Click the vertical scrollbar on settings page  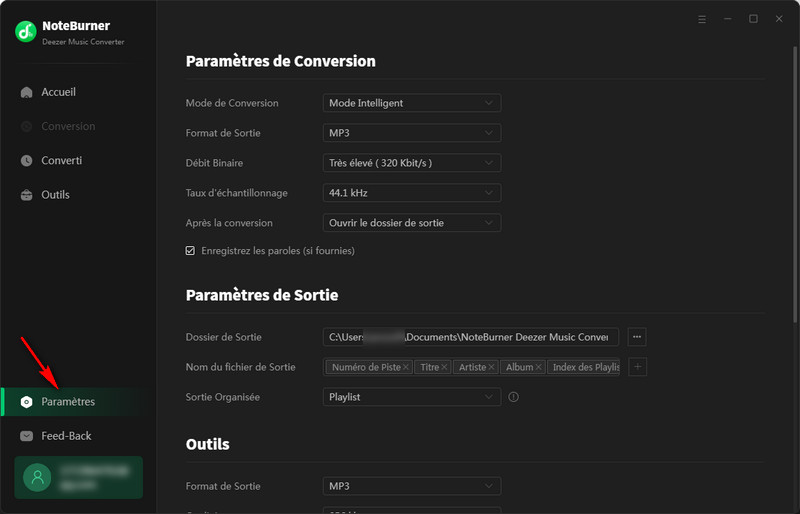click(x=795, y=184)
